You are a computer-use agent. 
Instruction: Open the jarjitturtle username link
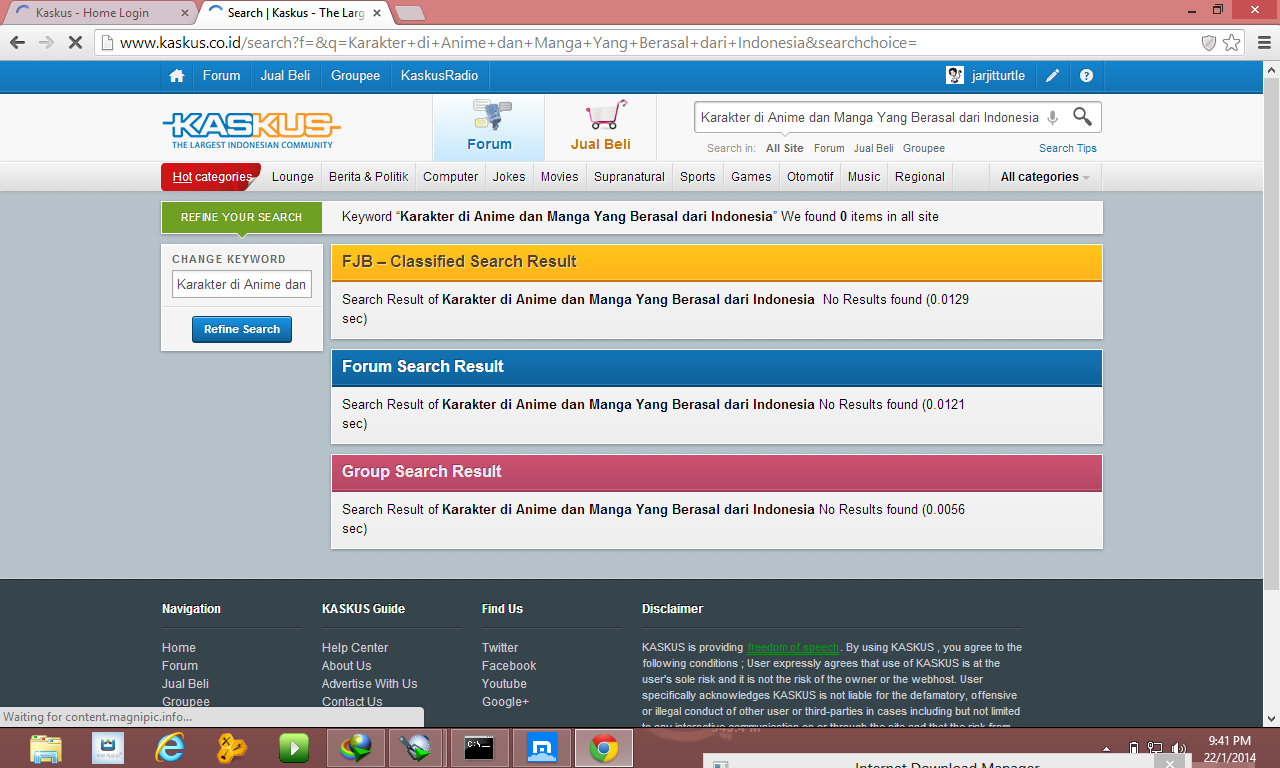pyautogui.click(x=998, y=76)
